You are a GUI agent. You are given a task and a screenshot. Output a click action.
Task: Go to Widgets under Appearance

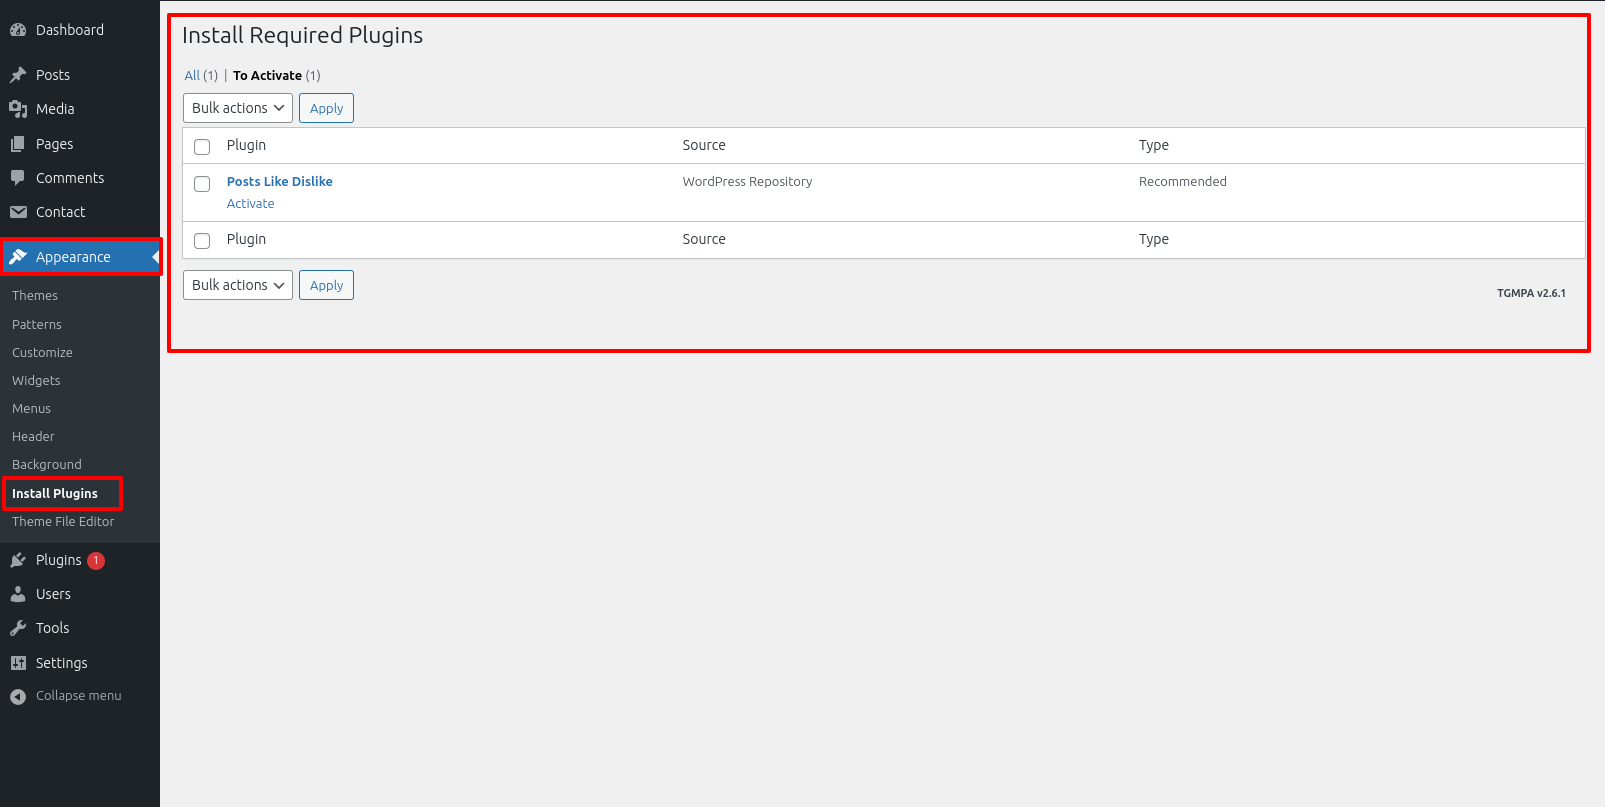click(x=36, y=381)
